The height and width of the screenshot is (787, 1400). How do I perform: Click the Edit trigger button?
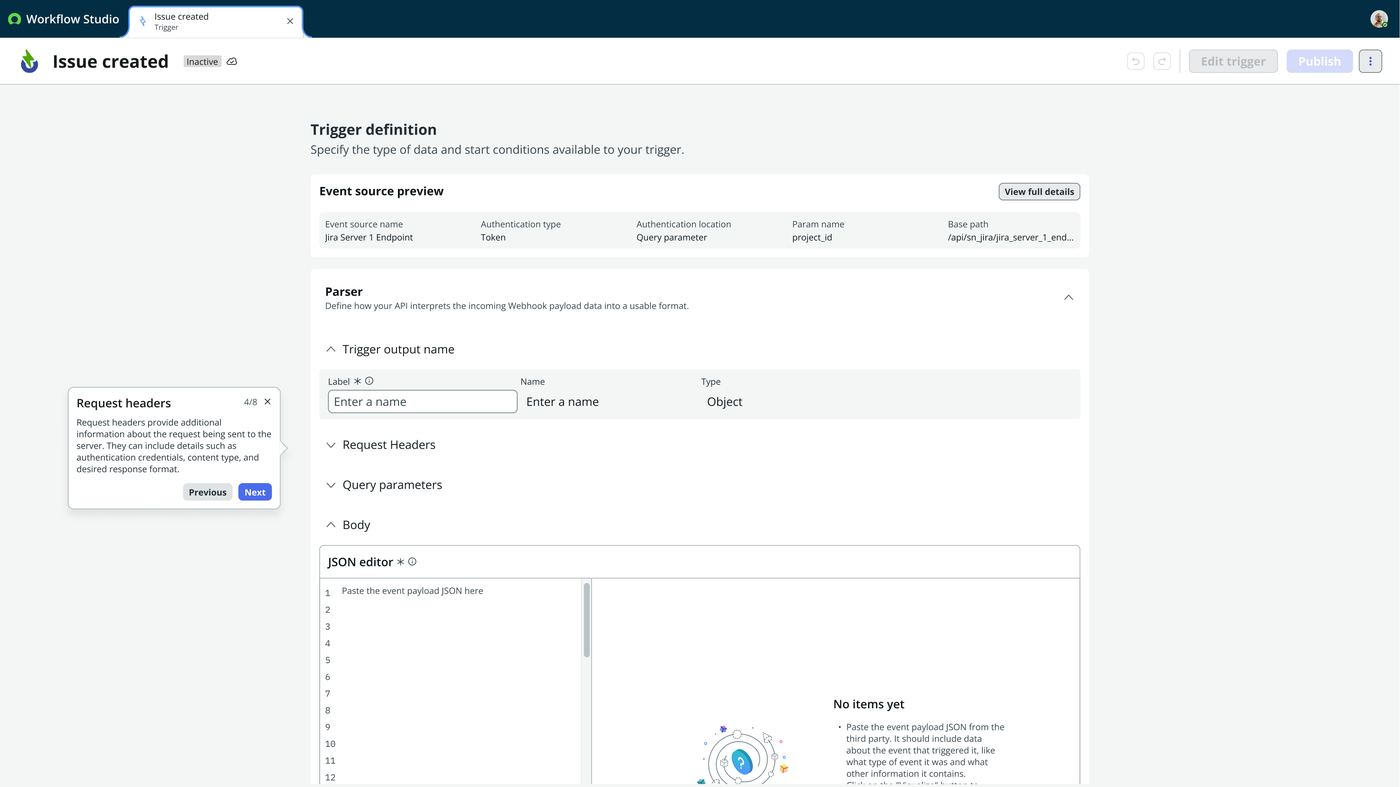pos(1233,61)
